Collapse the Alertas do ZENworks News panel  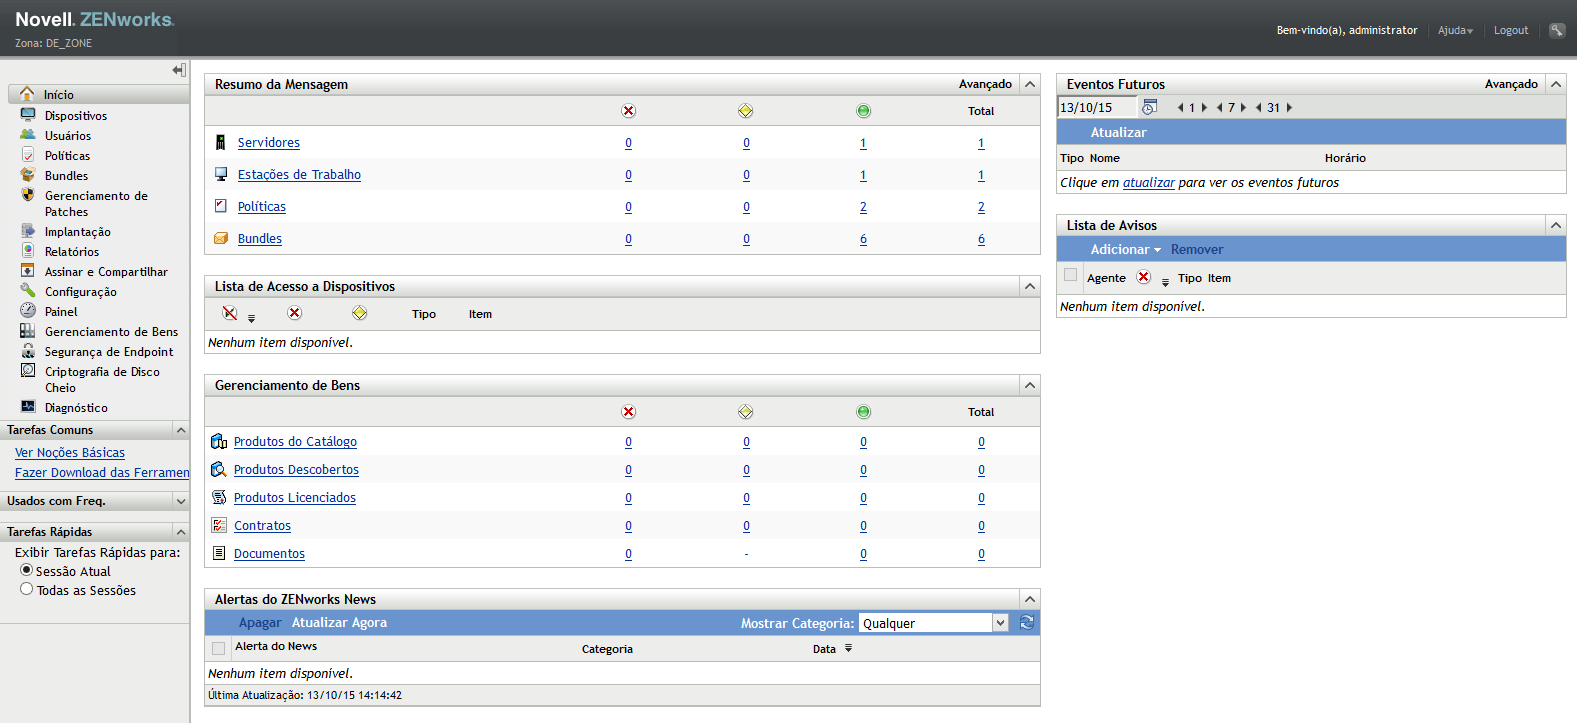pyautogui.click(x=1030, y=599)
